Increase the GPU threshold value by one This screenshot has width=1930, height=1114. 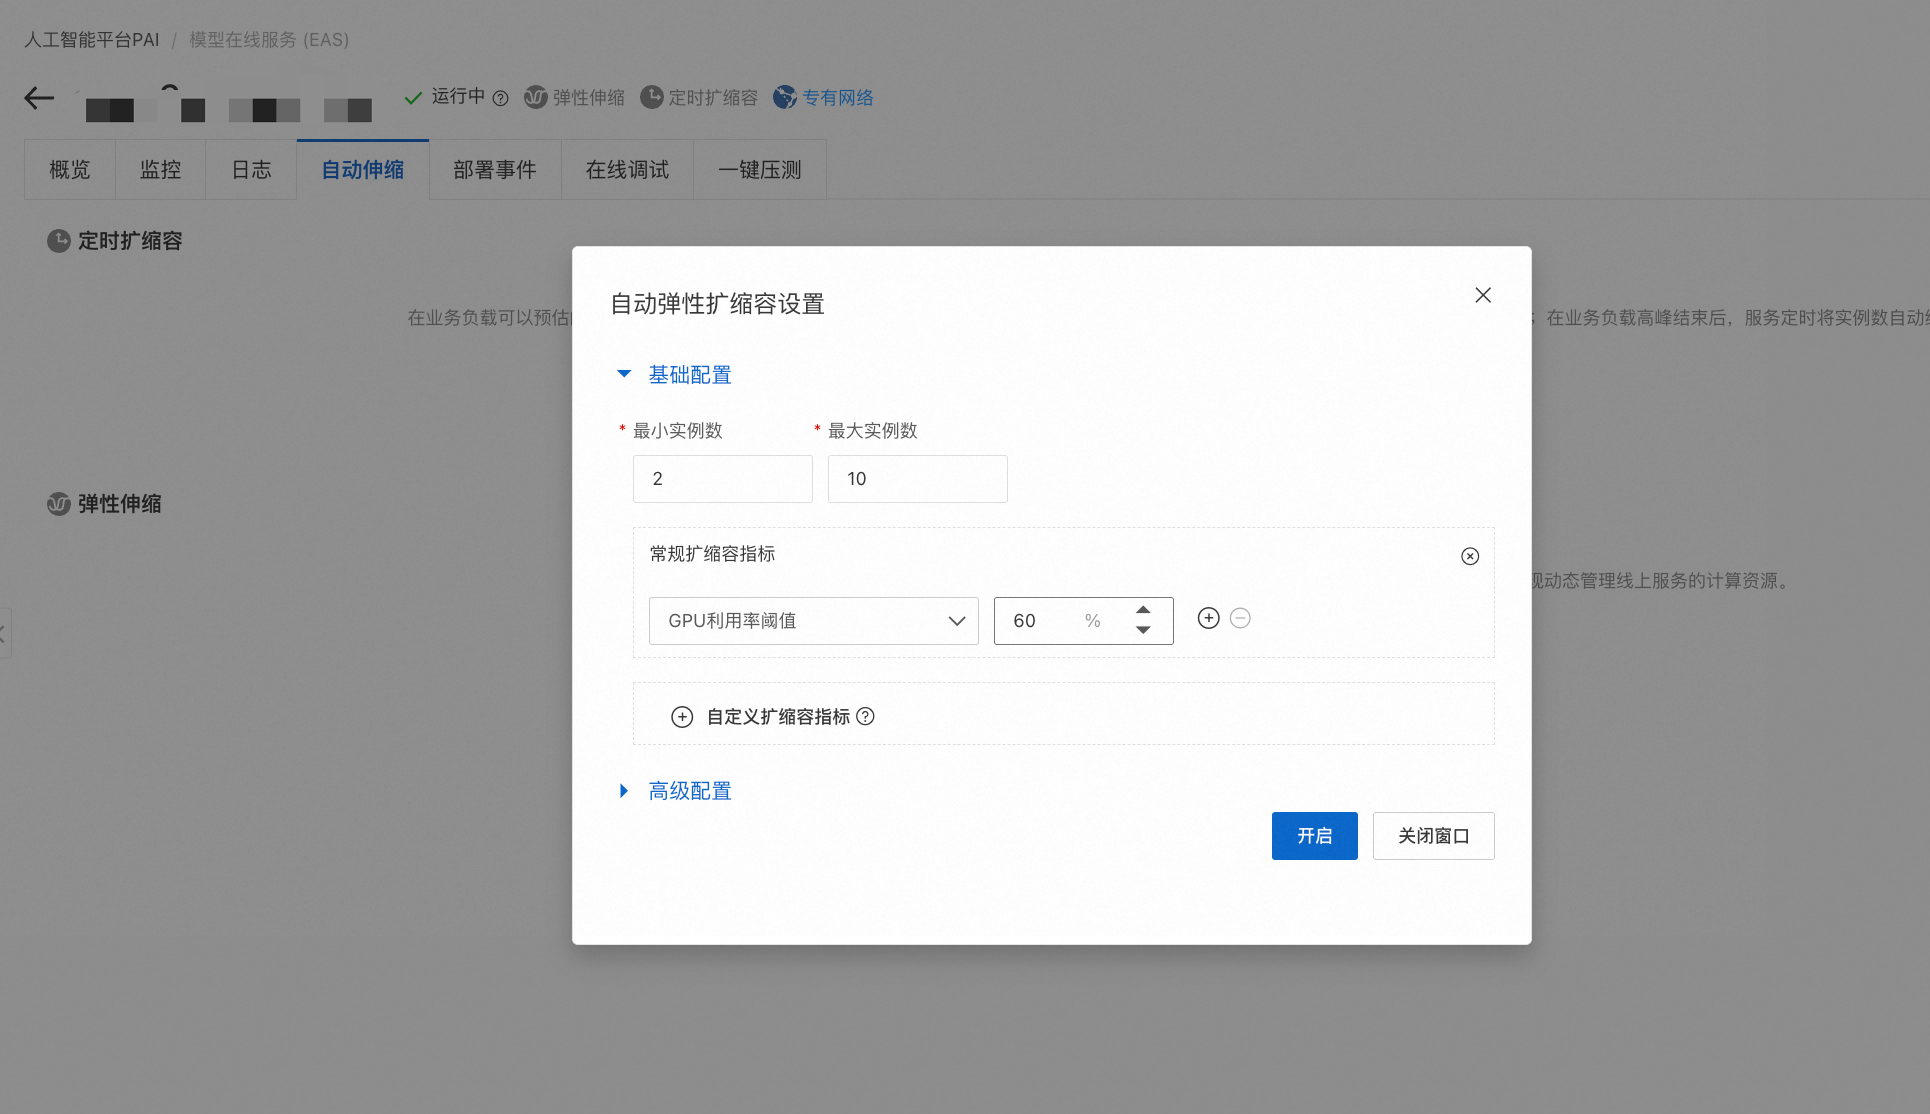1143,610
